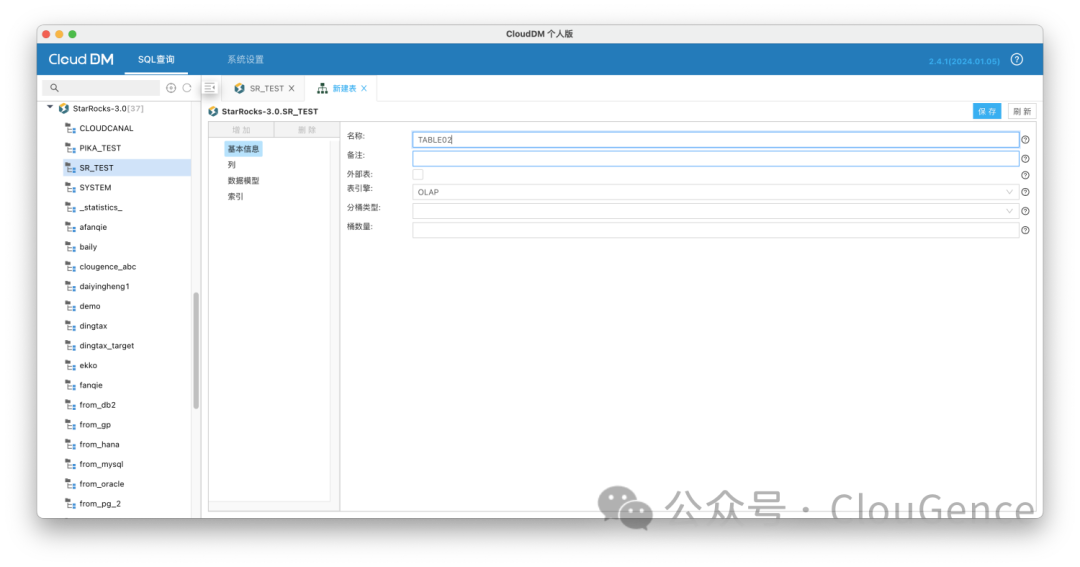The height and width of the screenshot is (567, 1080).
Task: Select from_mysql database
Action: click(101, 464)
